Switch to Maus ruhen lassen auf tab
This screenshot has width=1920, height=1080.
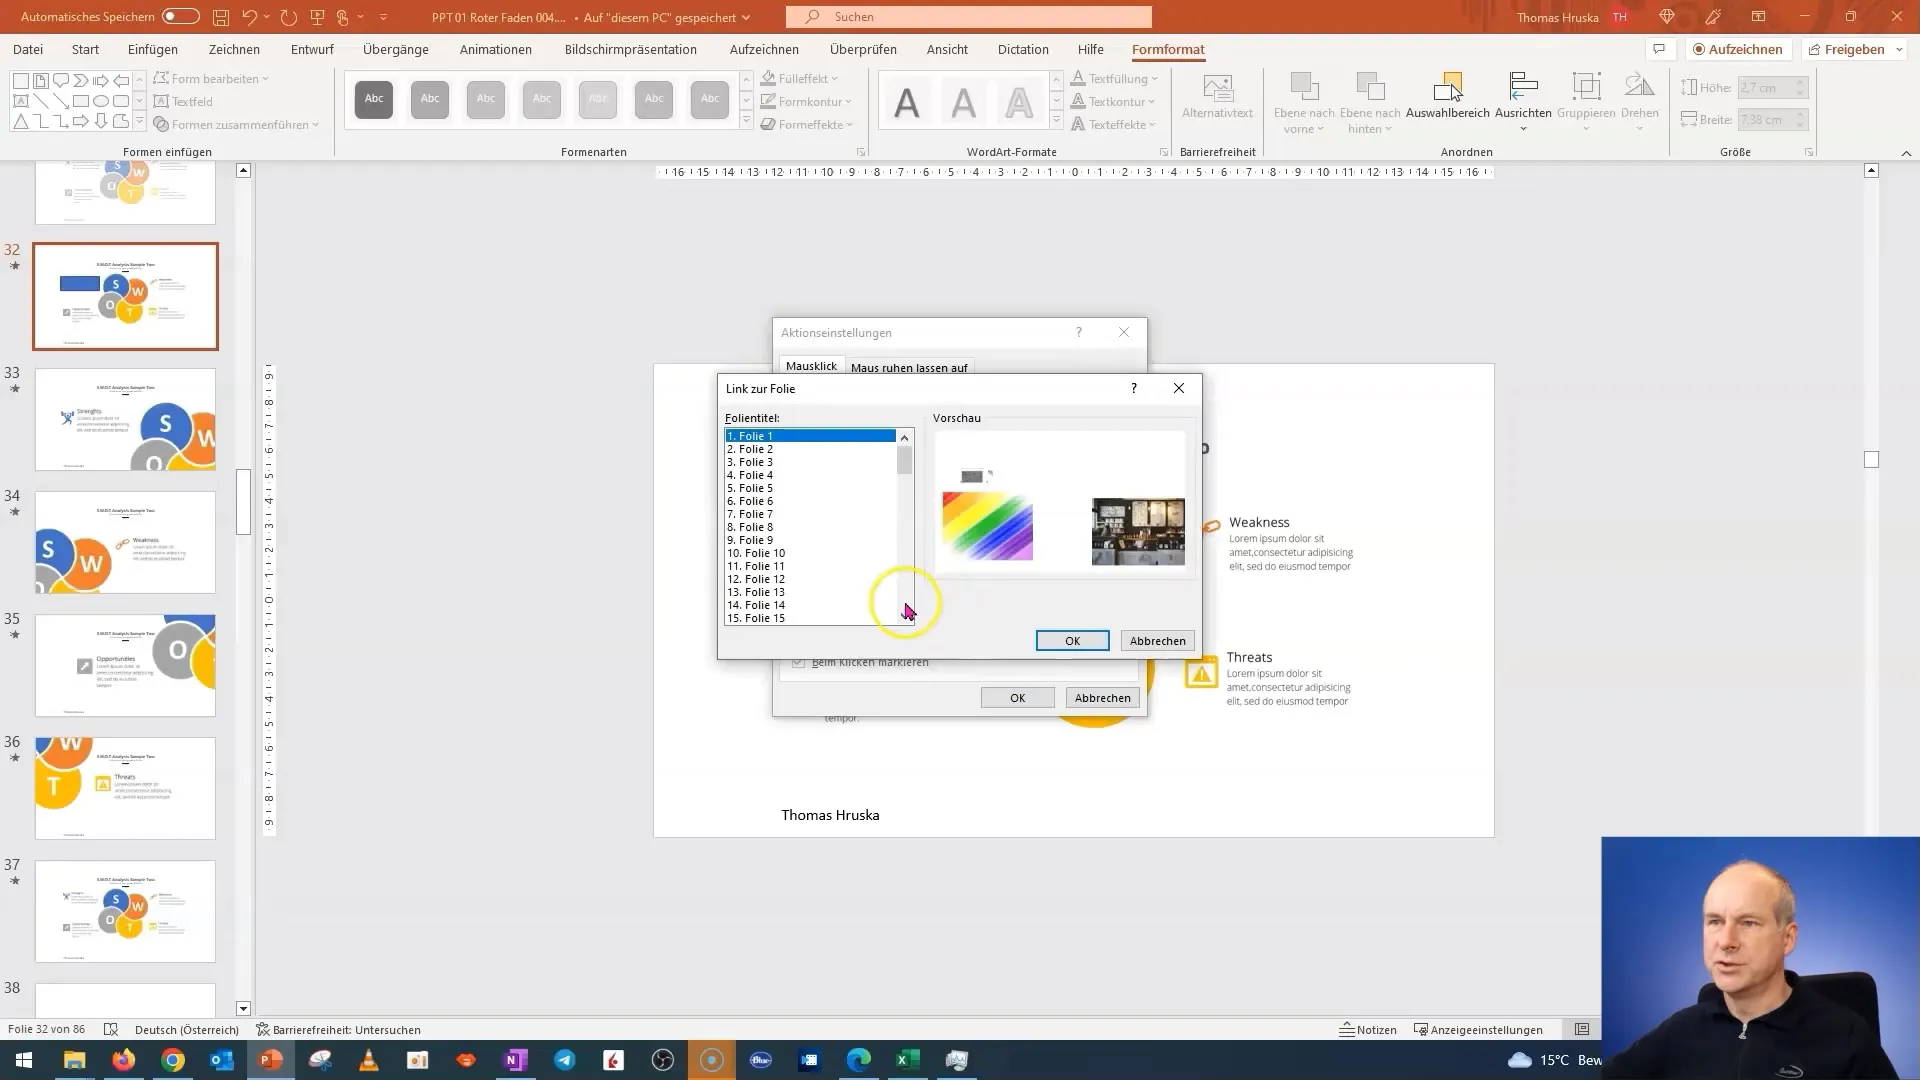(x=911, y=367)
